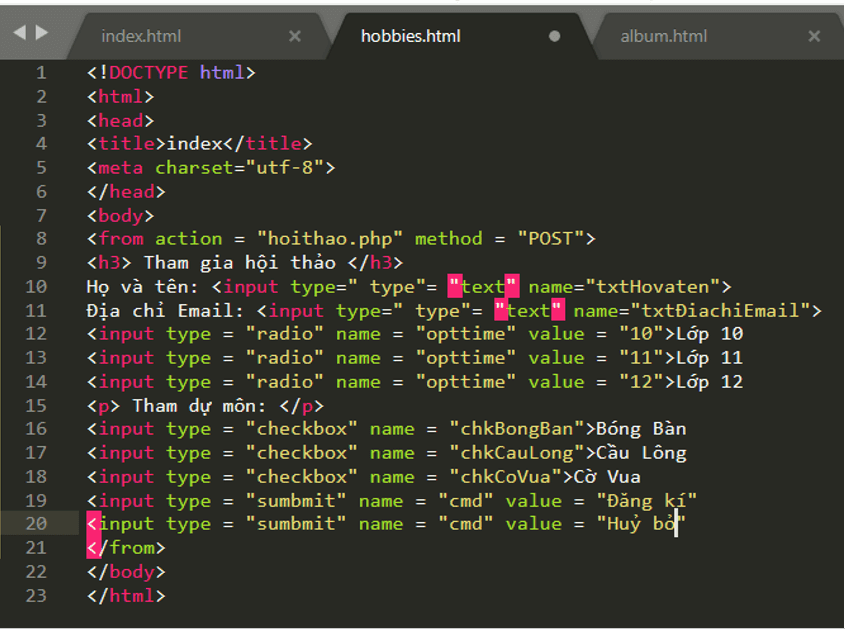Place cursor in "hoithao.php" on line 8
Viewport: 845px width, 629px height.
329,239
